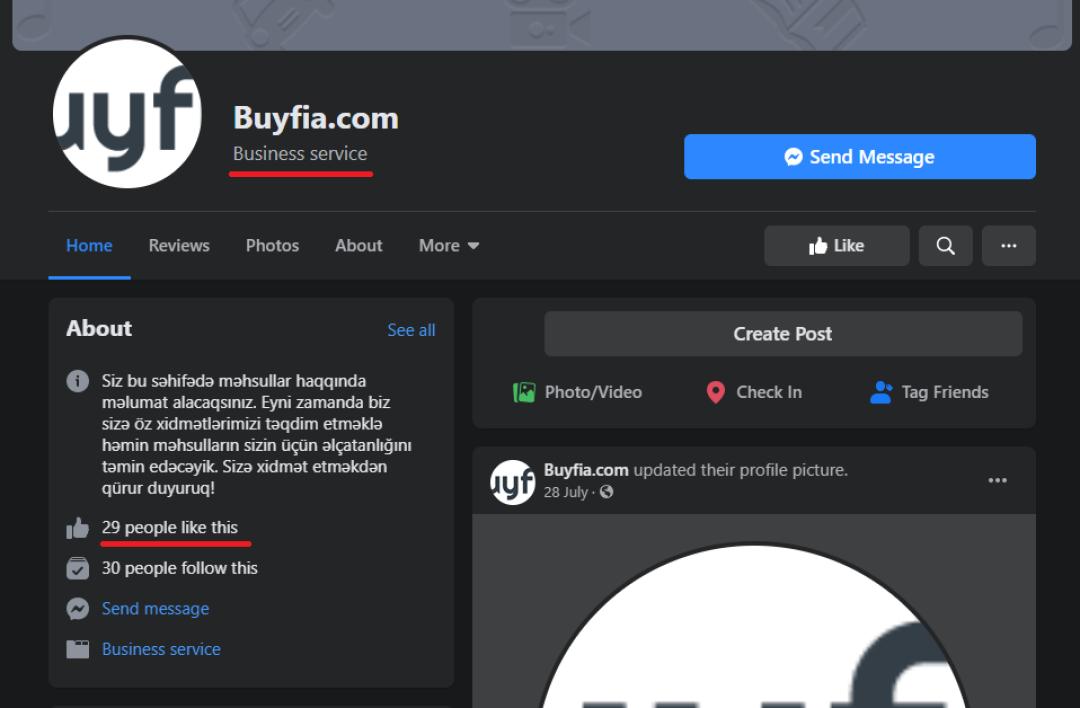
Task: Open the Reviews tab
Action: pyautogui.click(x=179, y=246)
